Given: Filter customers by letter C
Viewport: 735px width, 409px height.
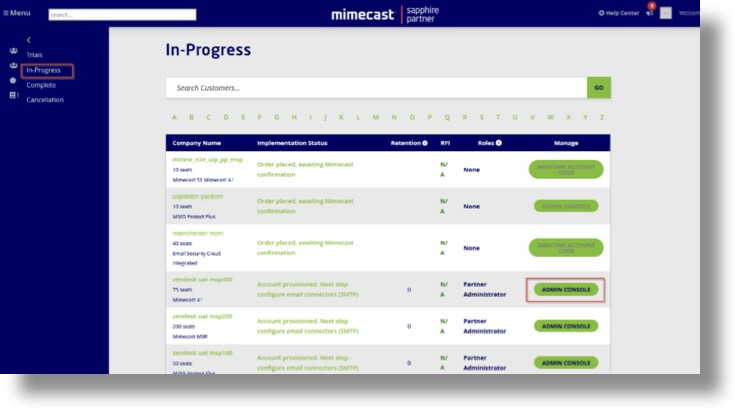Looking at the screenshot, I should pyautogui.click(x=209, y=117).
